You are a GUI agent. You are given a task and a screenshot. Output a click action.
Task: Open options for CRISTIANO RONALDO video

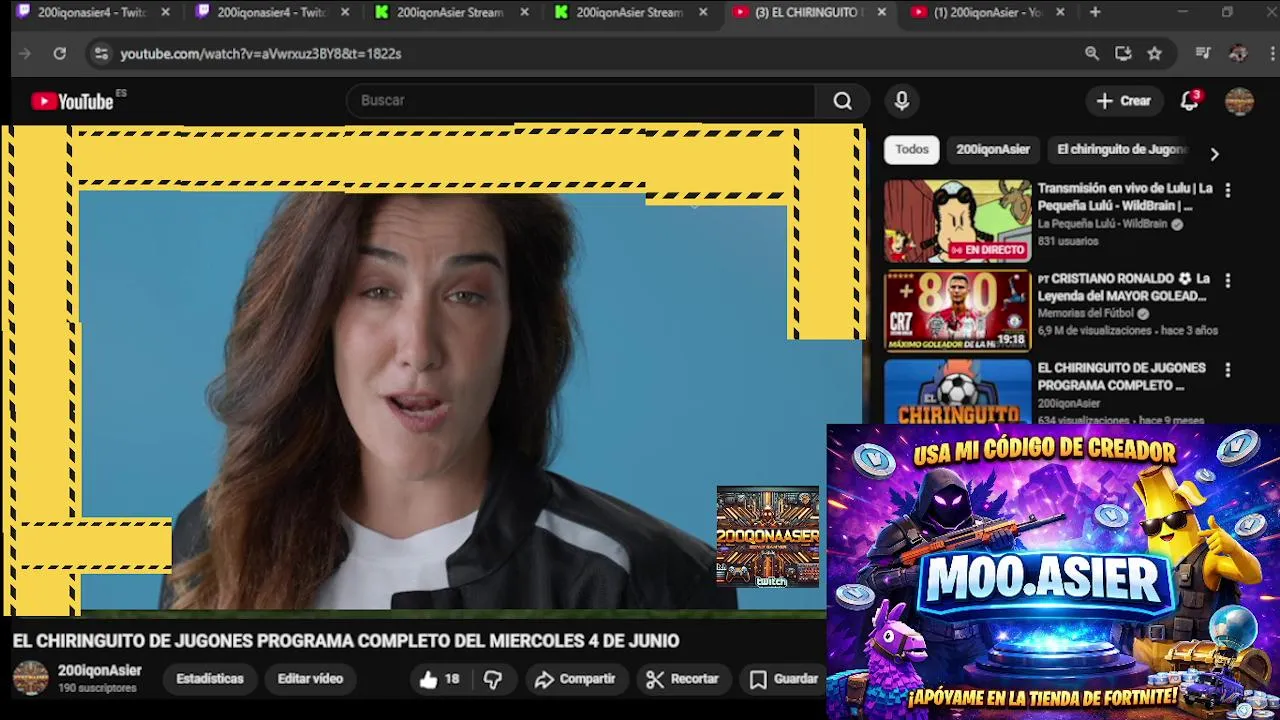click(x=1228, y=280)
